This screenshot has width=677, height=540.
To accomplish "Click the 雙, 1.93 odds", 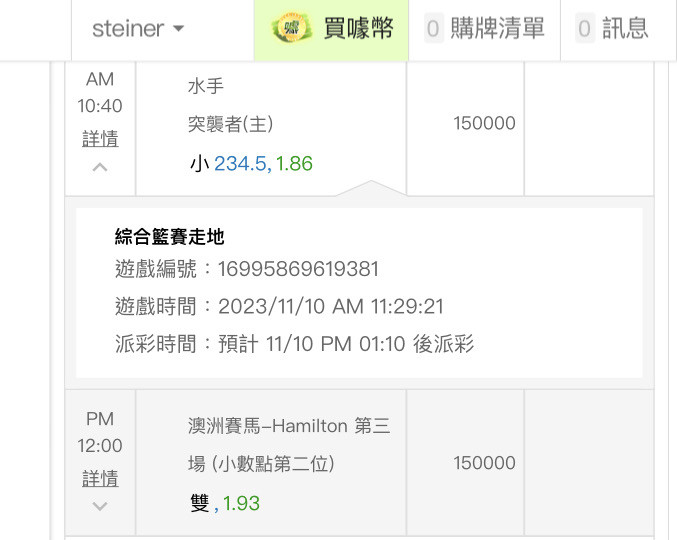I will coord(225,503).
